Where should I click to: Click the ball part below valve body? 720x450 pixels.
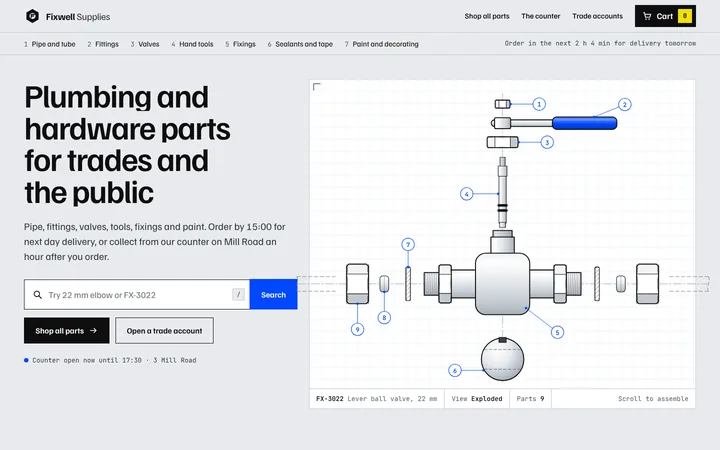click(x=502, y=359)
